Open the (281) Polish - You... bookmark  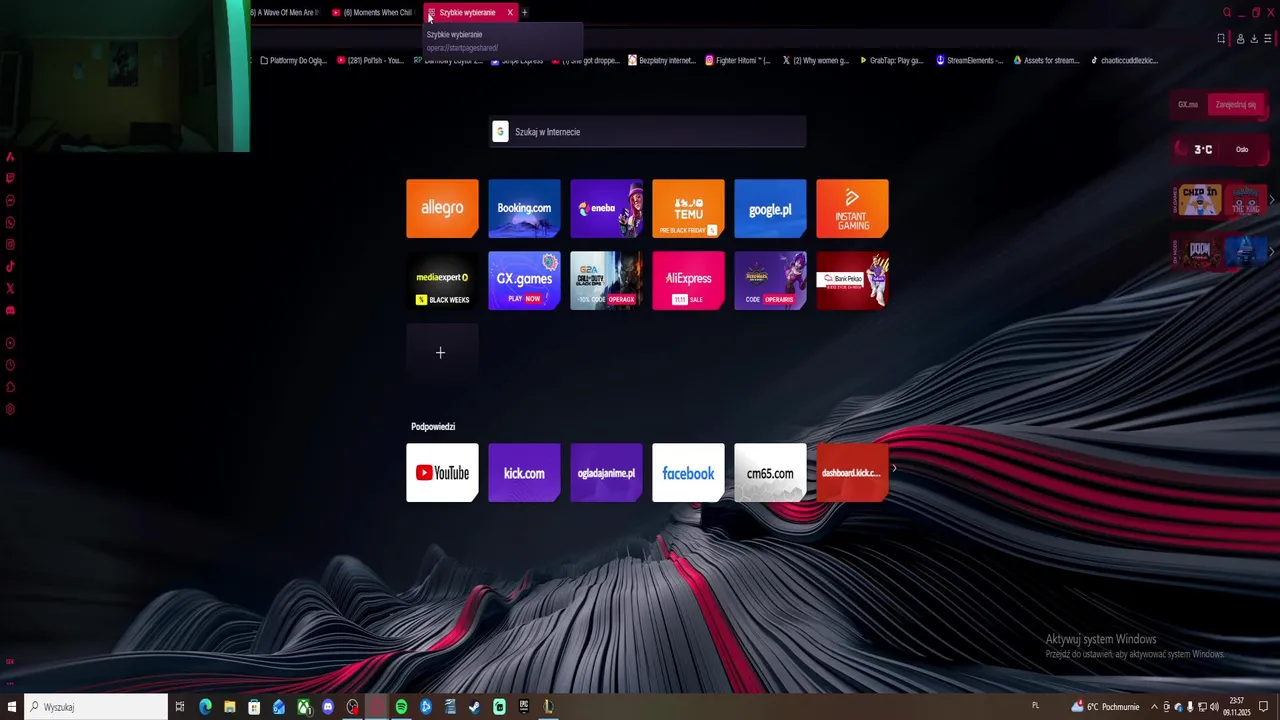coord(370,61)
